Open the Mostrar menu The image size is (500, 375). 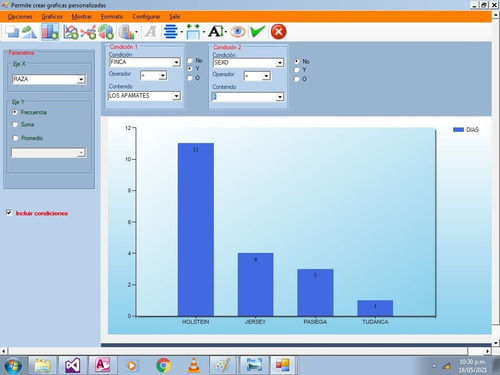(x=82, y=16)
